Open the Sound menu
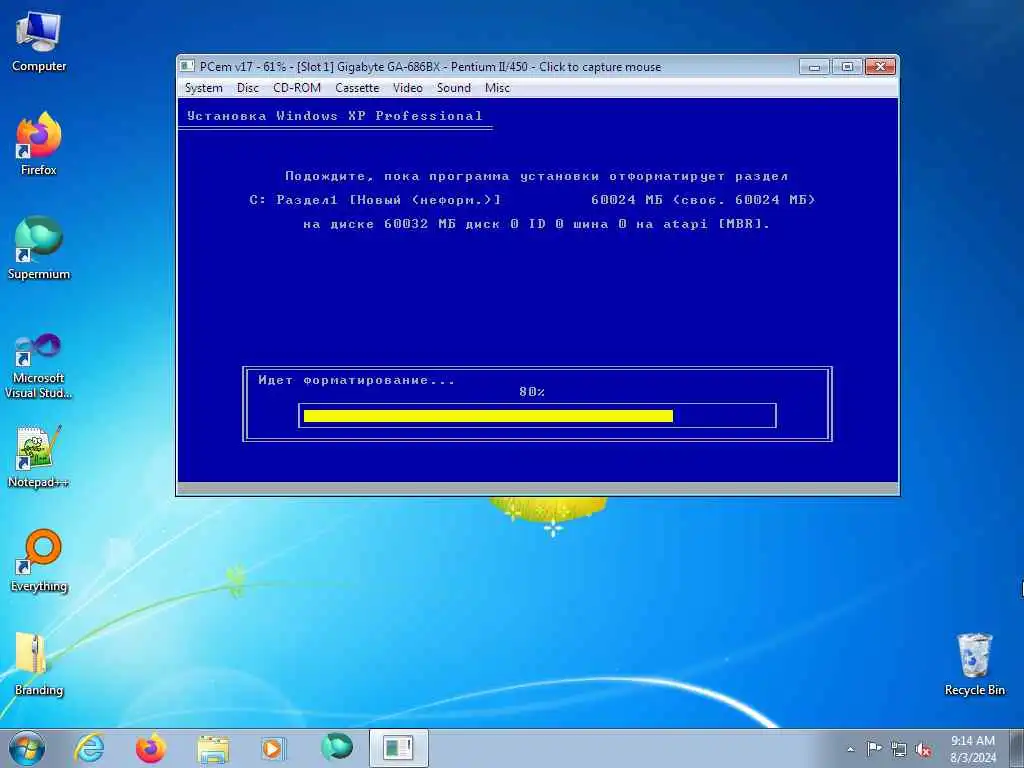Screen dimensions: 1024x768 tap(453, 88)
